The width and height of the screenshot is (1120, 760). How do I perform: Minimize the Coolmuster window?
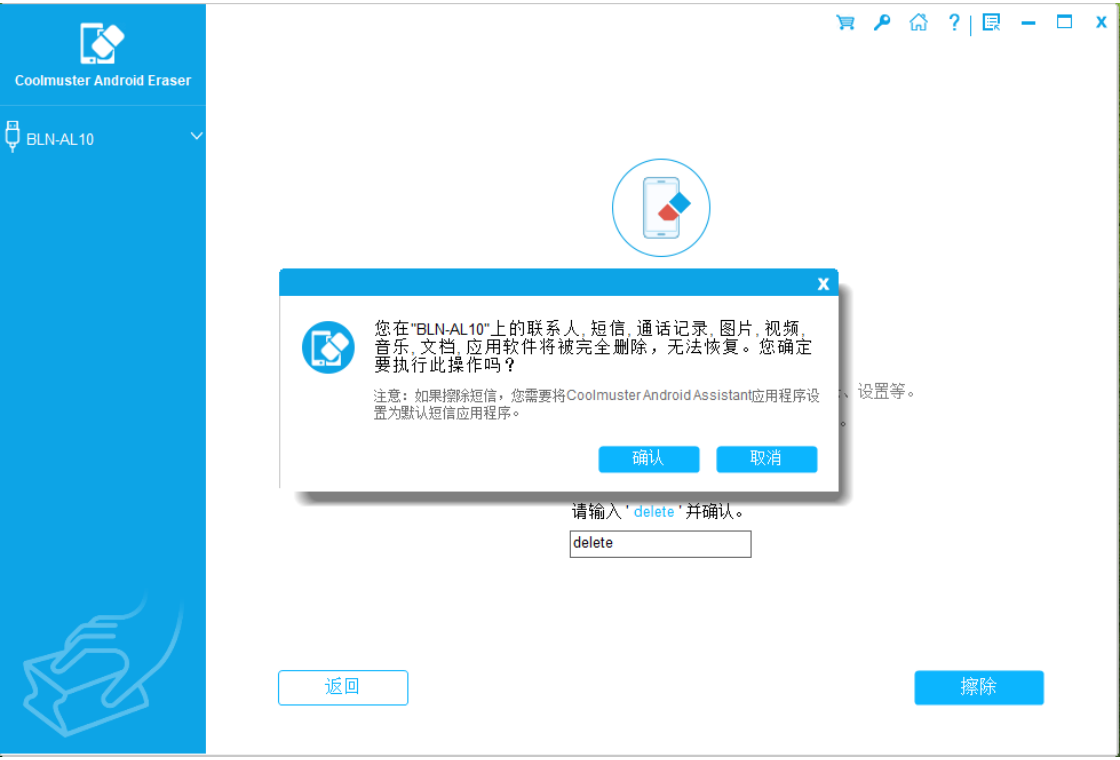1028,23
